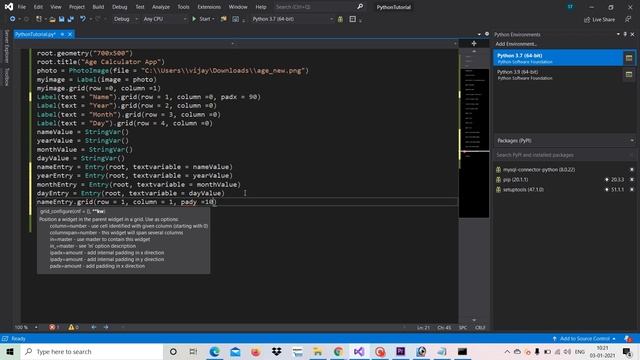
Task: Click the next issue arrow in status strip
Action: (106, 327)
